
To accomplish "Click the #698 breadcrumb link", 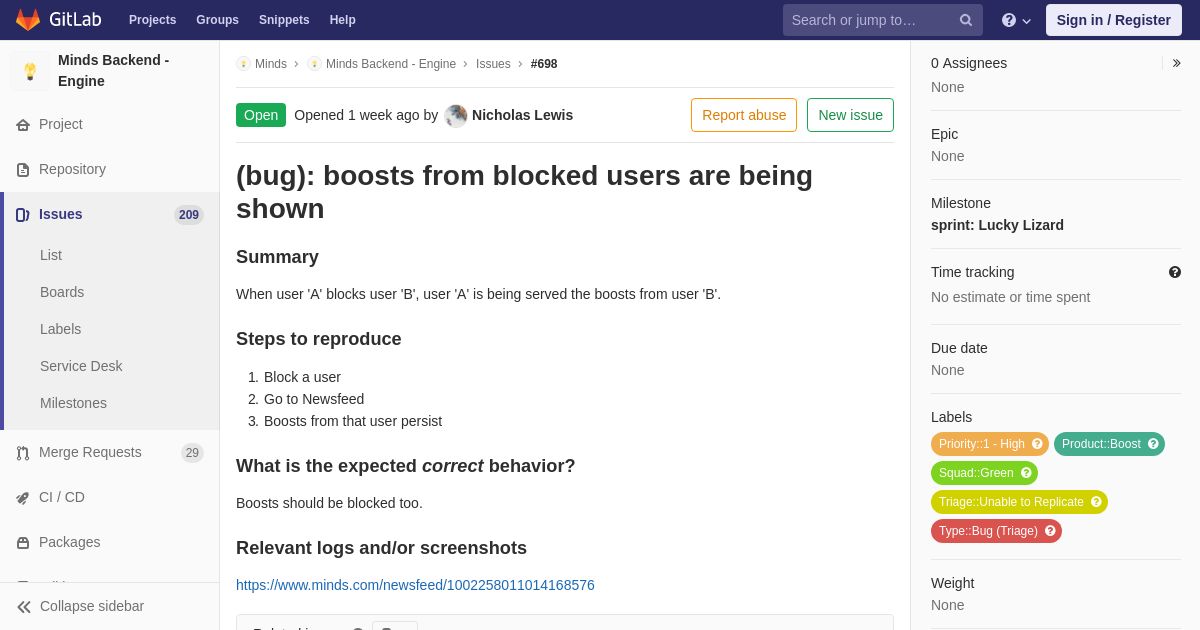I will (544, 64).
